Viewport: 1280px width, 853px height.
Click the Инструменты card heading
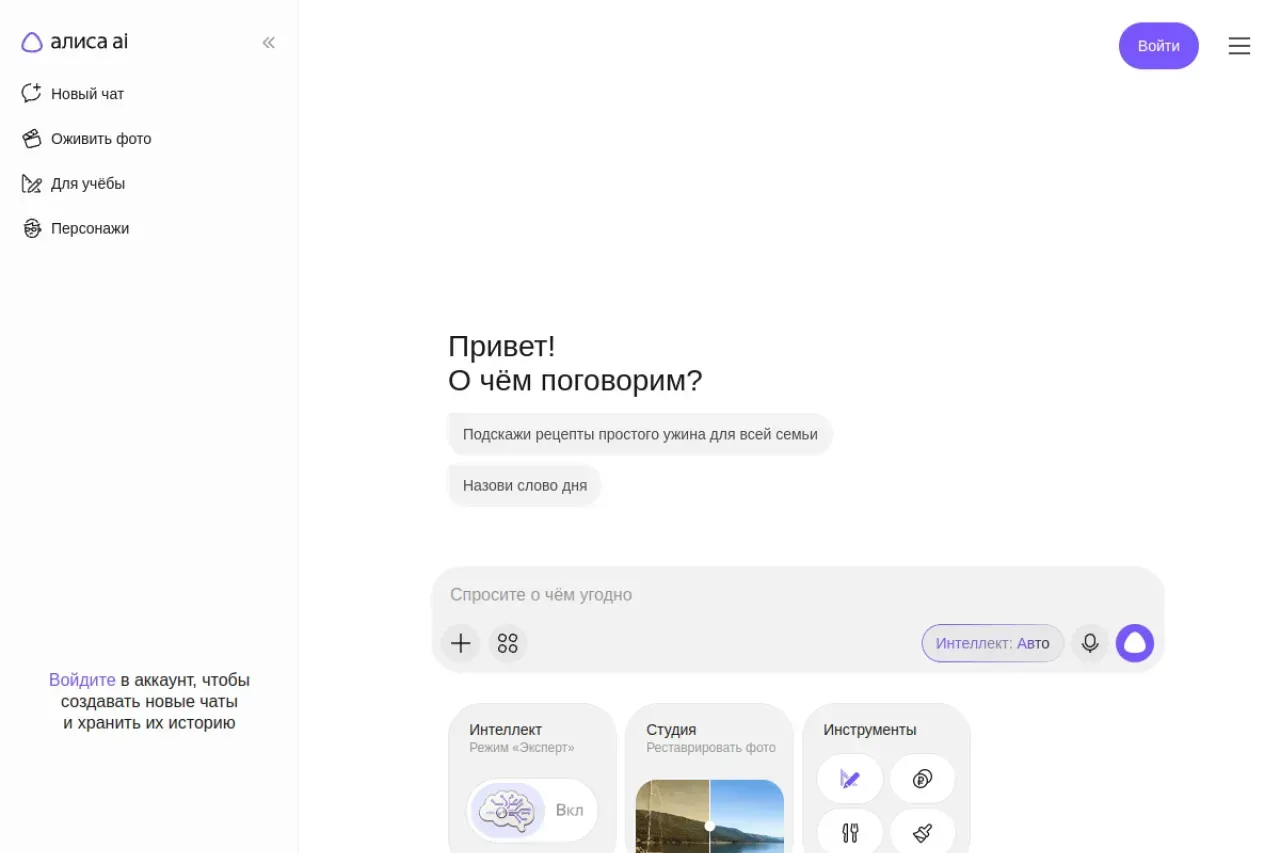(870, 730)
